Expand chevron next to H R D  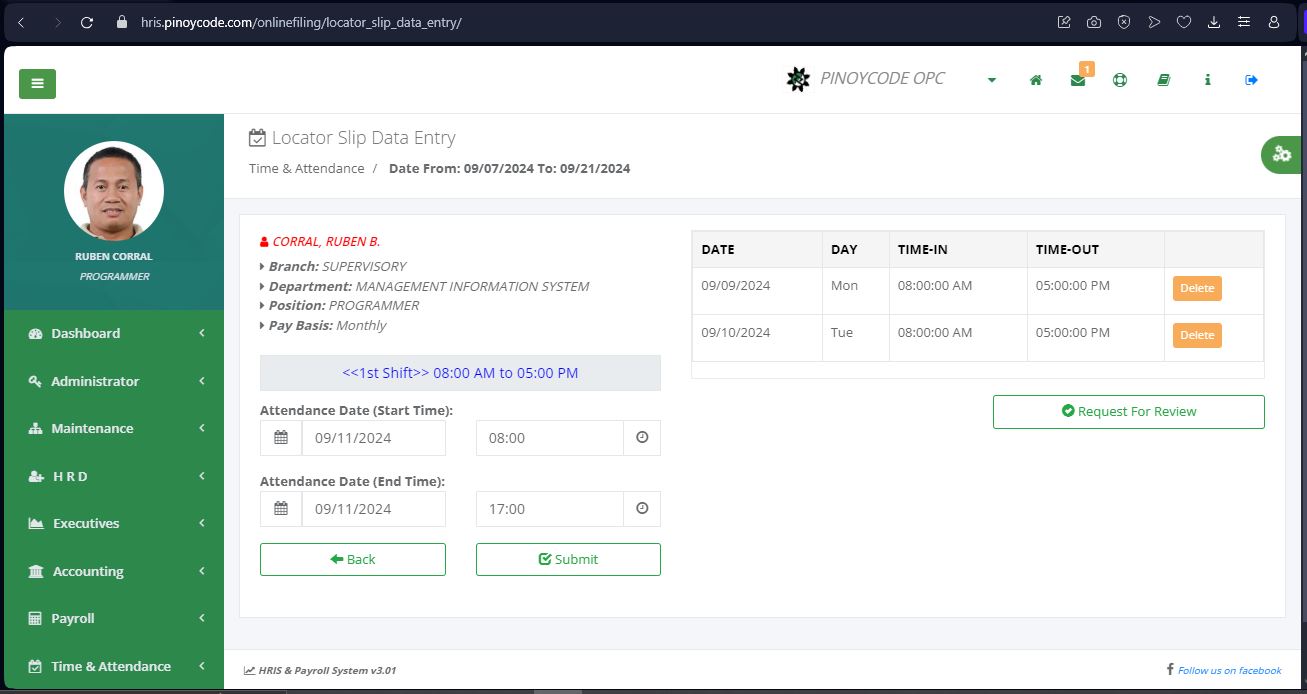pyautogui.click(x=202, y=476)
